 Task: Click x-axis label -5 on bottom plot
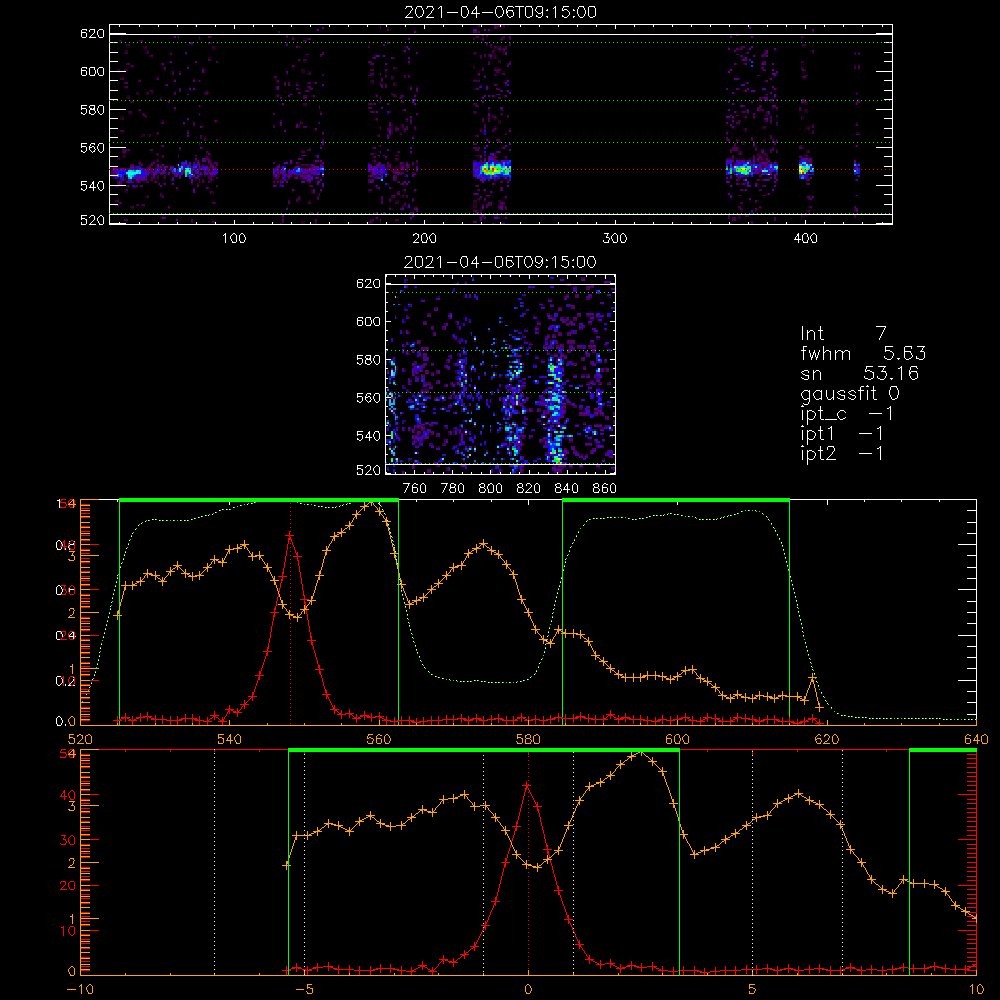[304, 990]
